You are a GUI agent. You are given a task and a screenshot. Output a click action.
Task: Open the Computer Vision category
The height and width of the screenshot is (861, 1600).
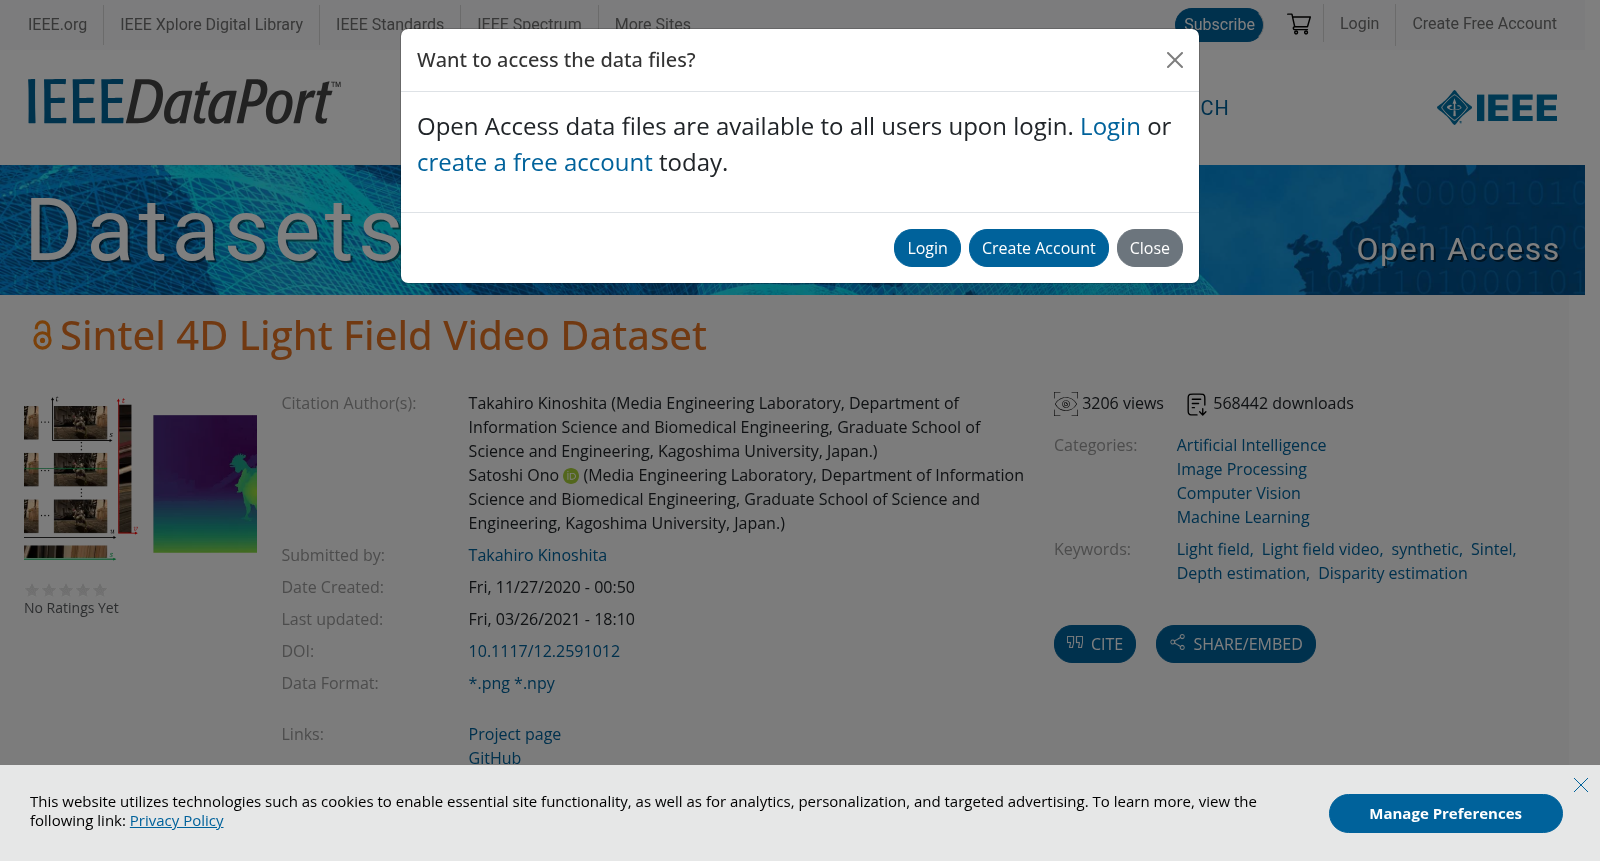coord(1239,494)
